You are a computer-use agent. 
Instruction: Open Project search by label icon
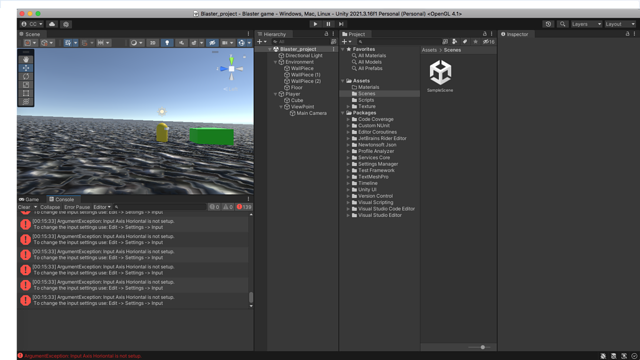[x=465, y=42]
